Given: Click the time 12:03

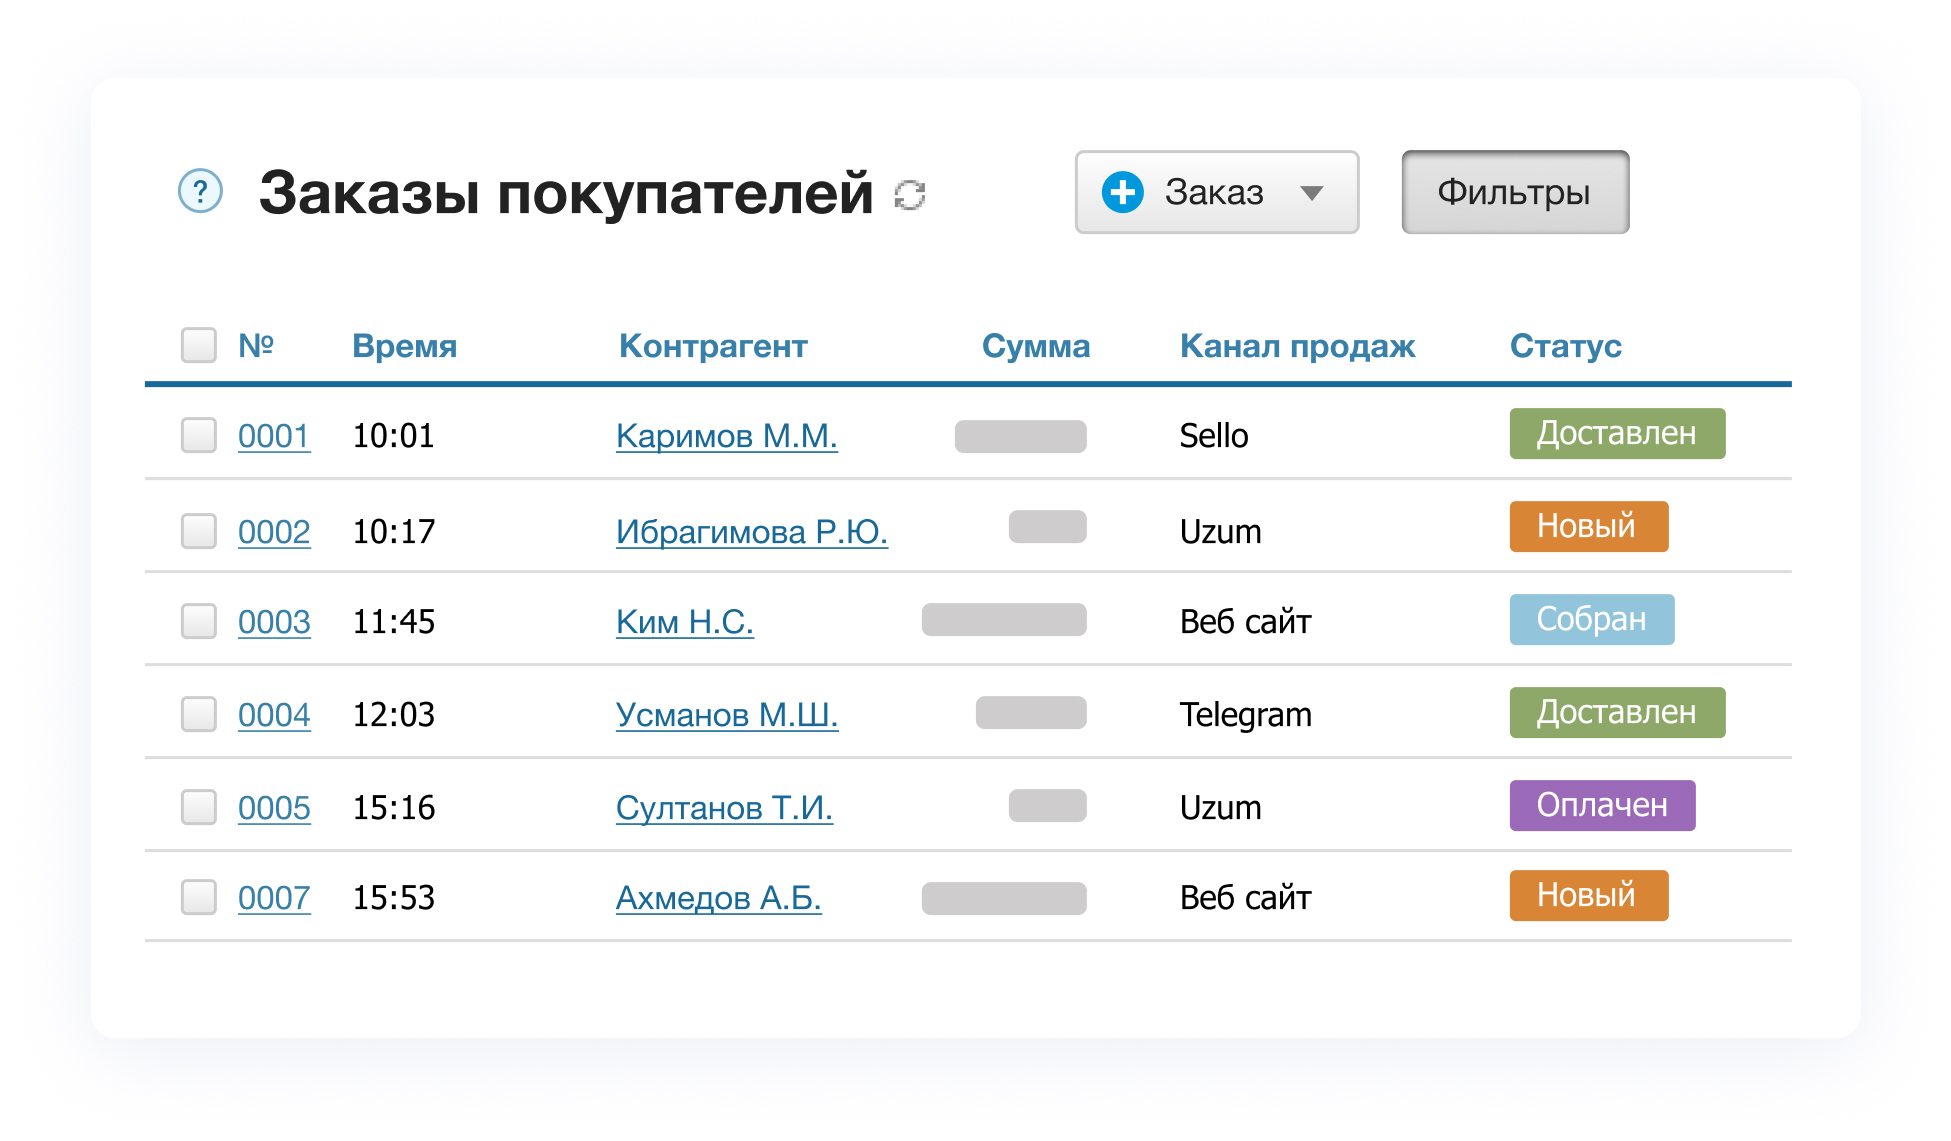Looking at the screenshot, I should 394,715.
